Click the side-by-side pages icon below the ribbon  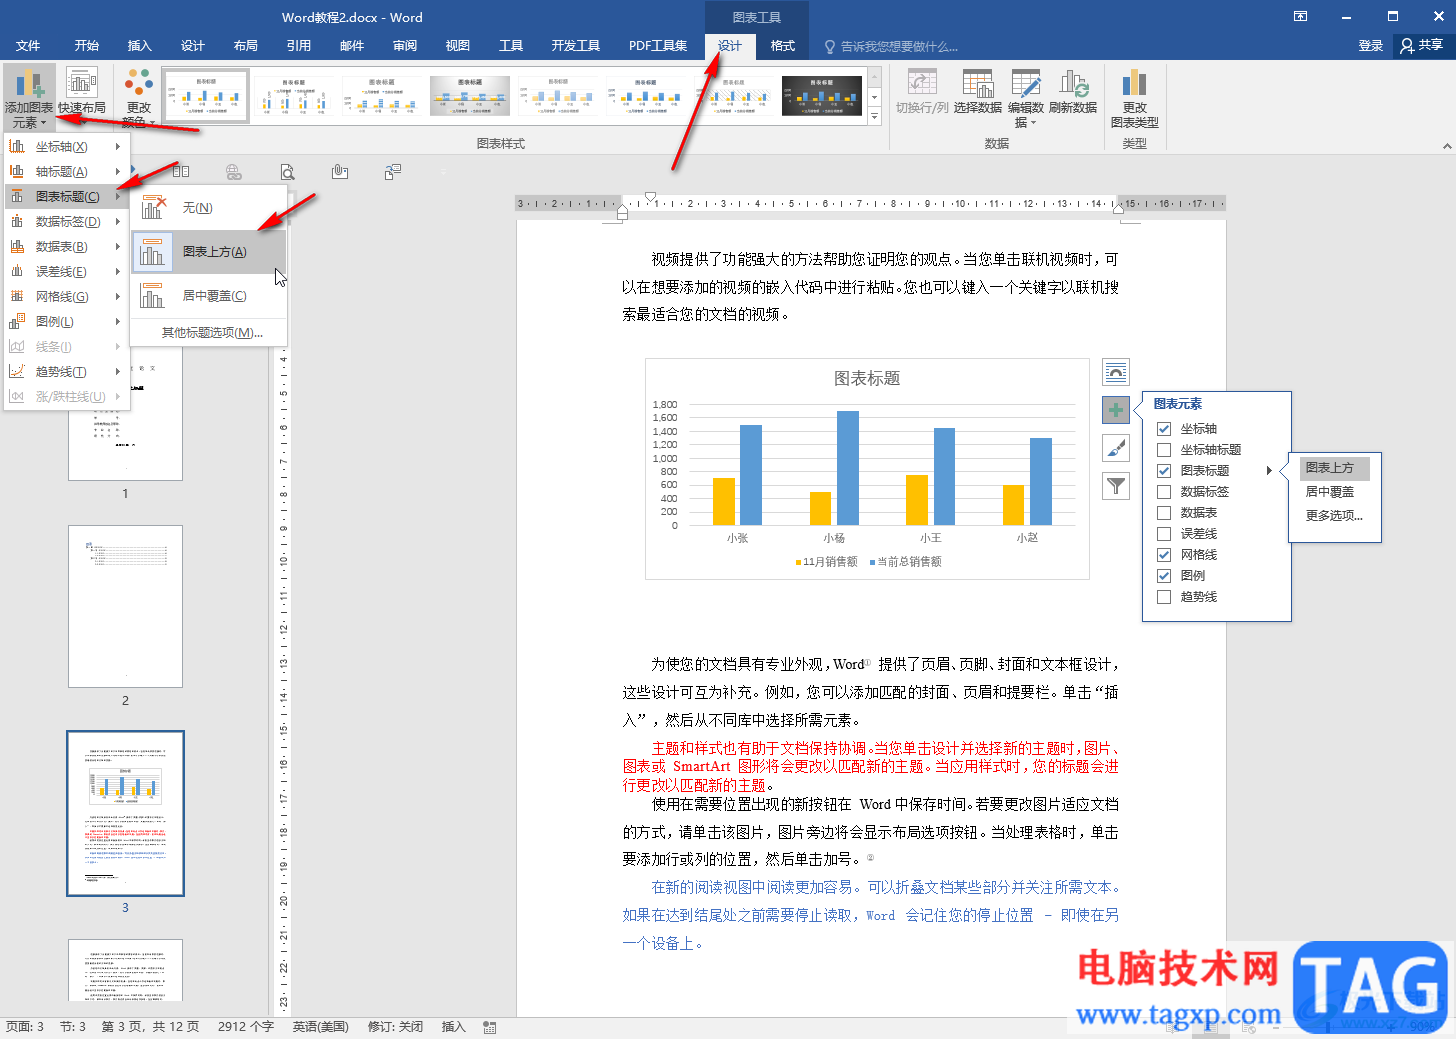click(x=181, y=172)
